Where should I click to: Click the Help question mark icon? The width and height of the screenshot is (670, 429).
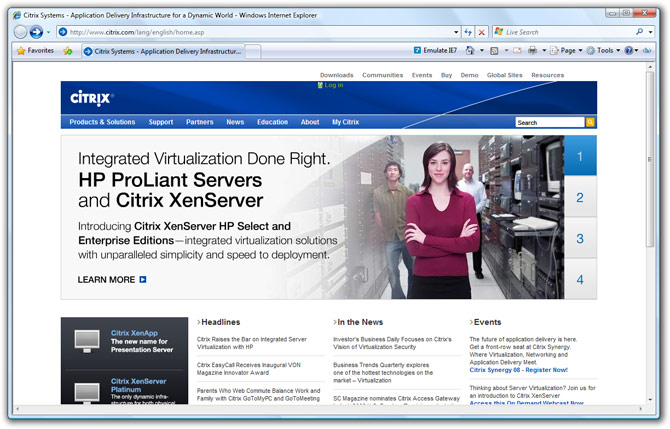pos(629,50)
